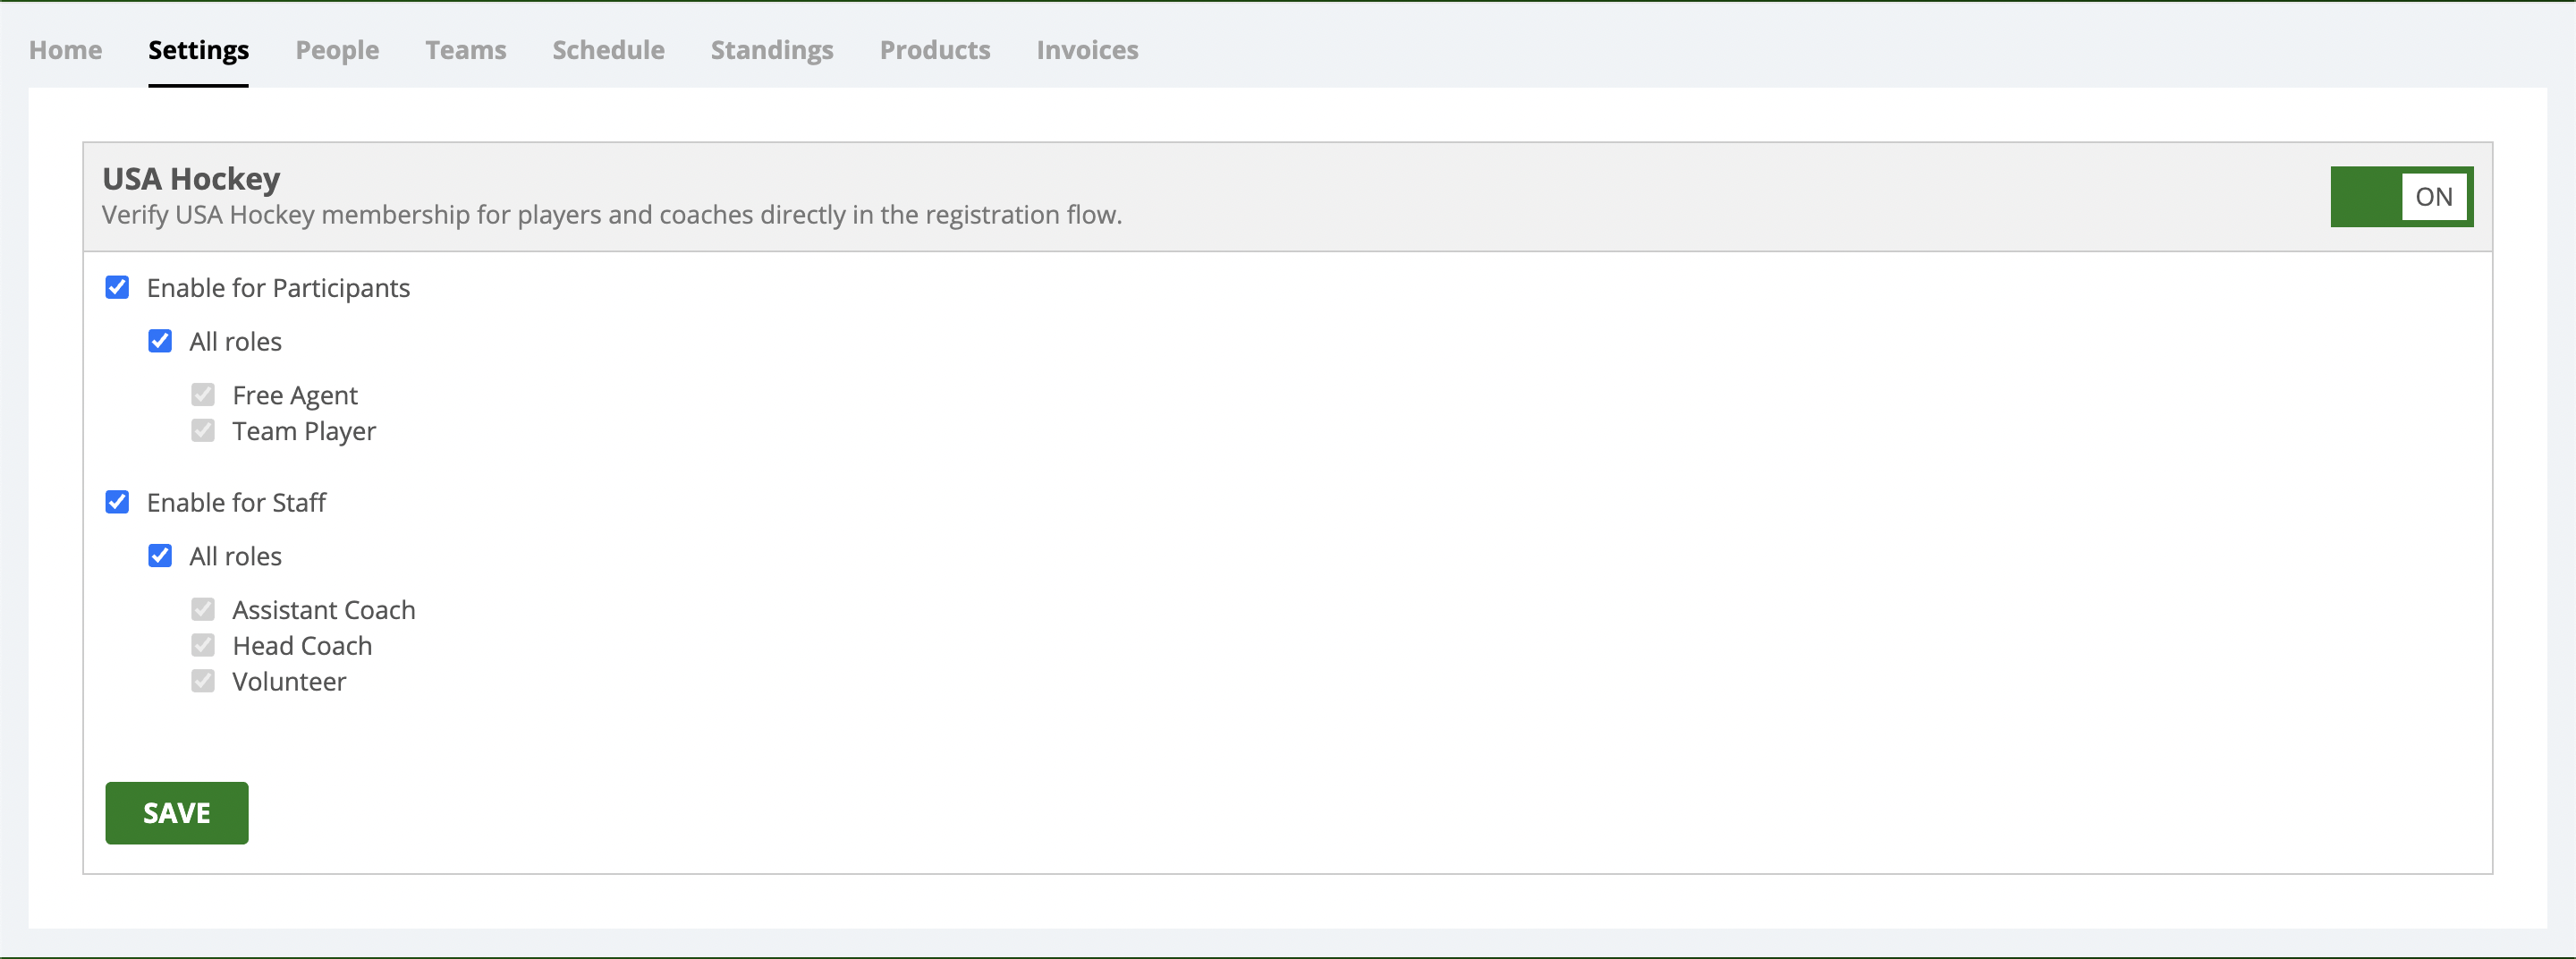Switch to the Invoices tab

pos(1087,50)
